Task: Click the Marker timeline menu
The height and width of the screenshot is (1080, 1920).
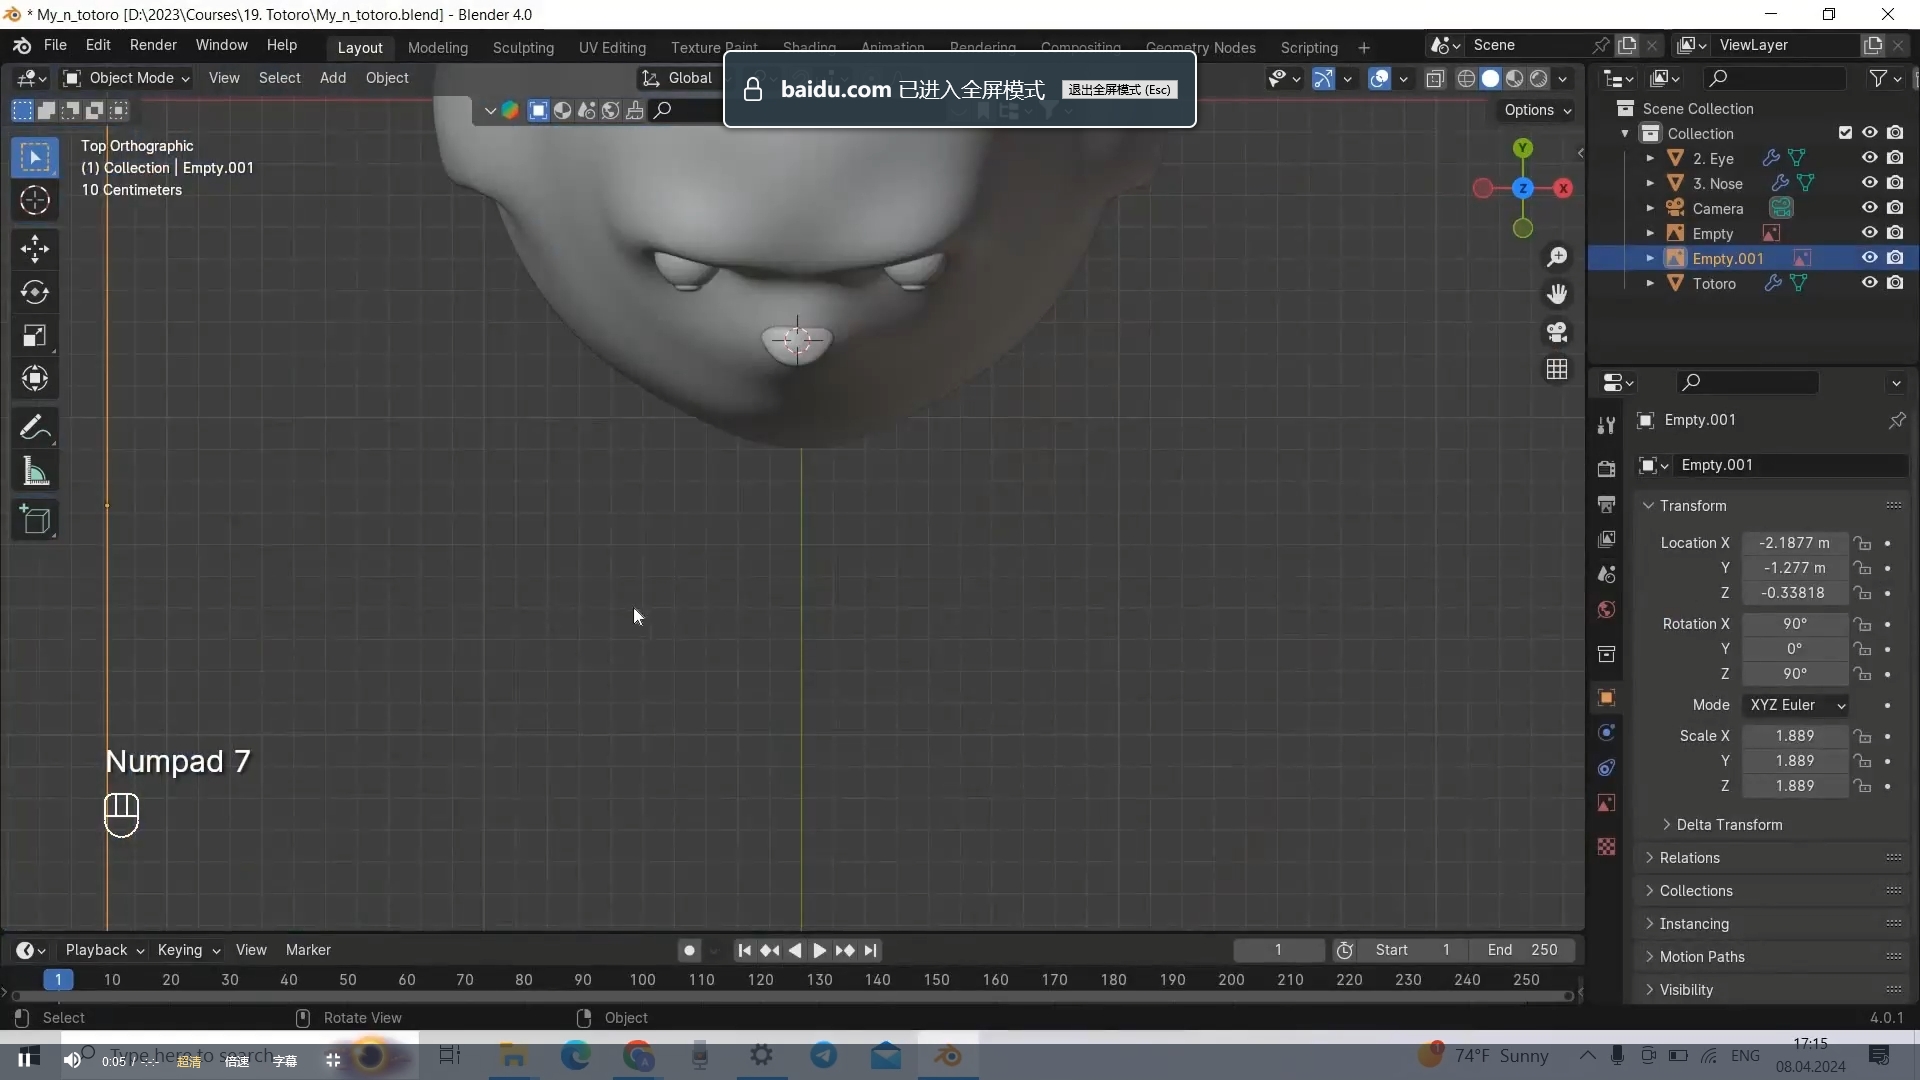Action: coord(308,950)
